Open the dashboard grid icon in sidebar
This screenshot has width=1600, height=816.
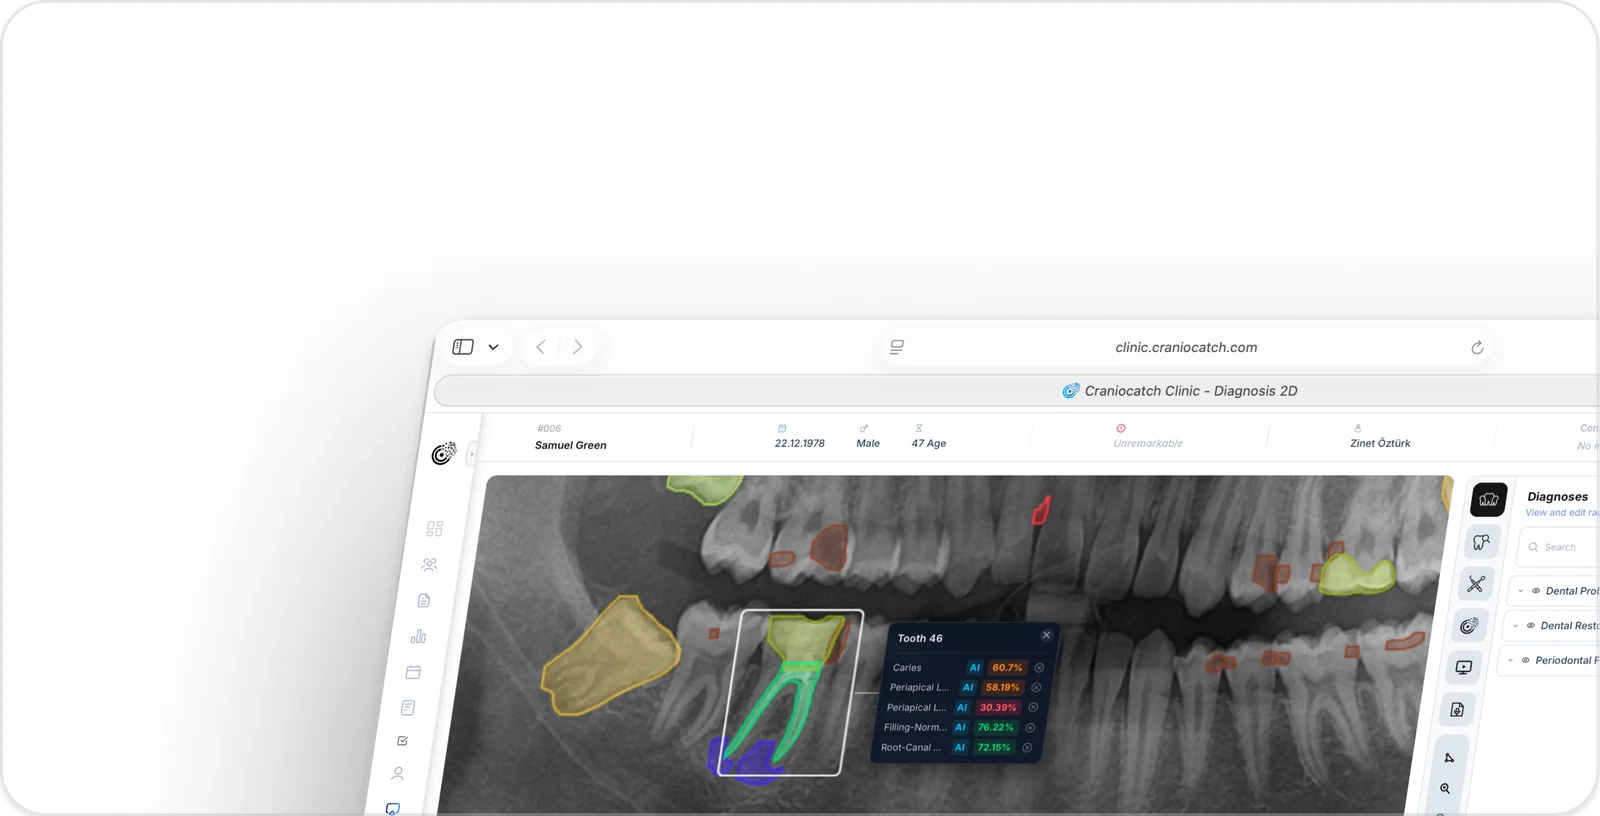pyautogui.click(x=434, y=528)
